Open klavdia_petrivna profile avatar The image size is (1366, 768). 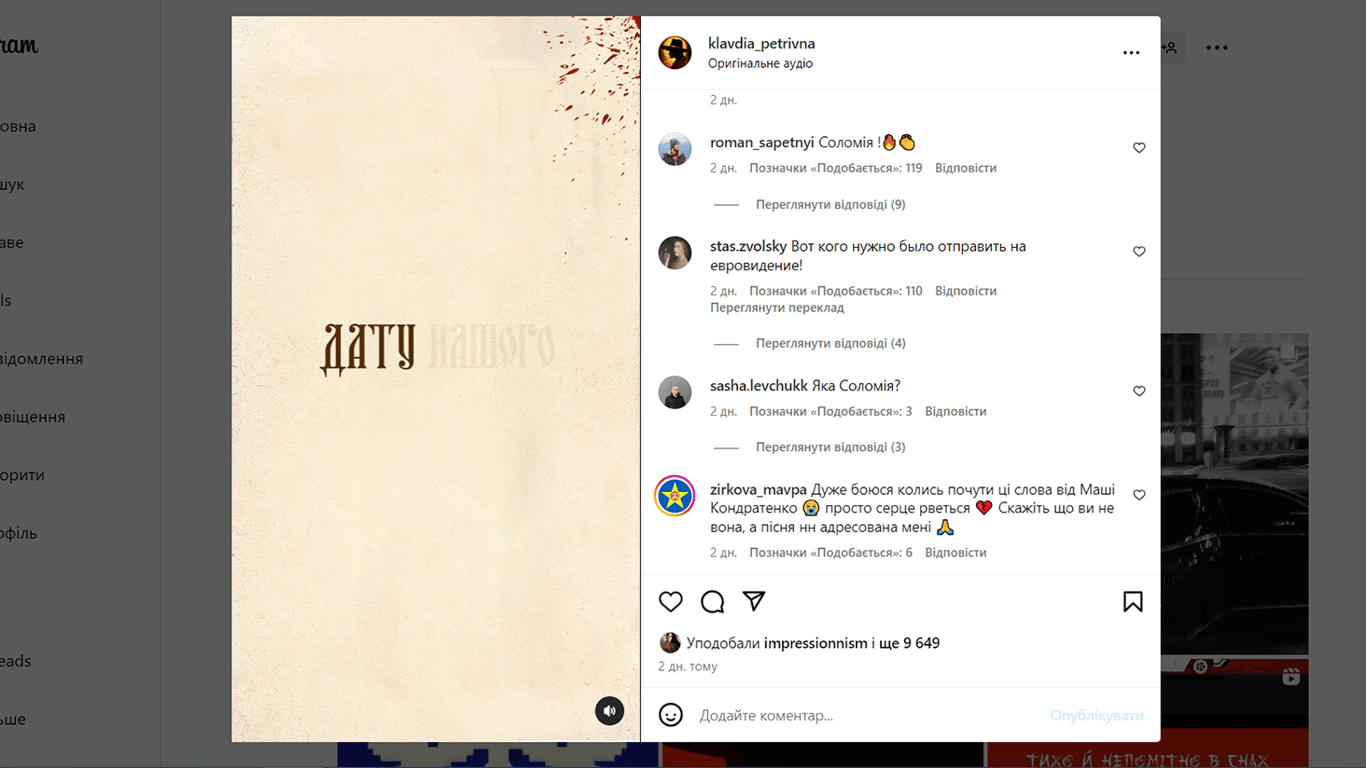[x=675, y=52]
